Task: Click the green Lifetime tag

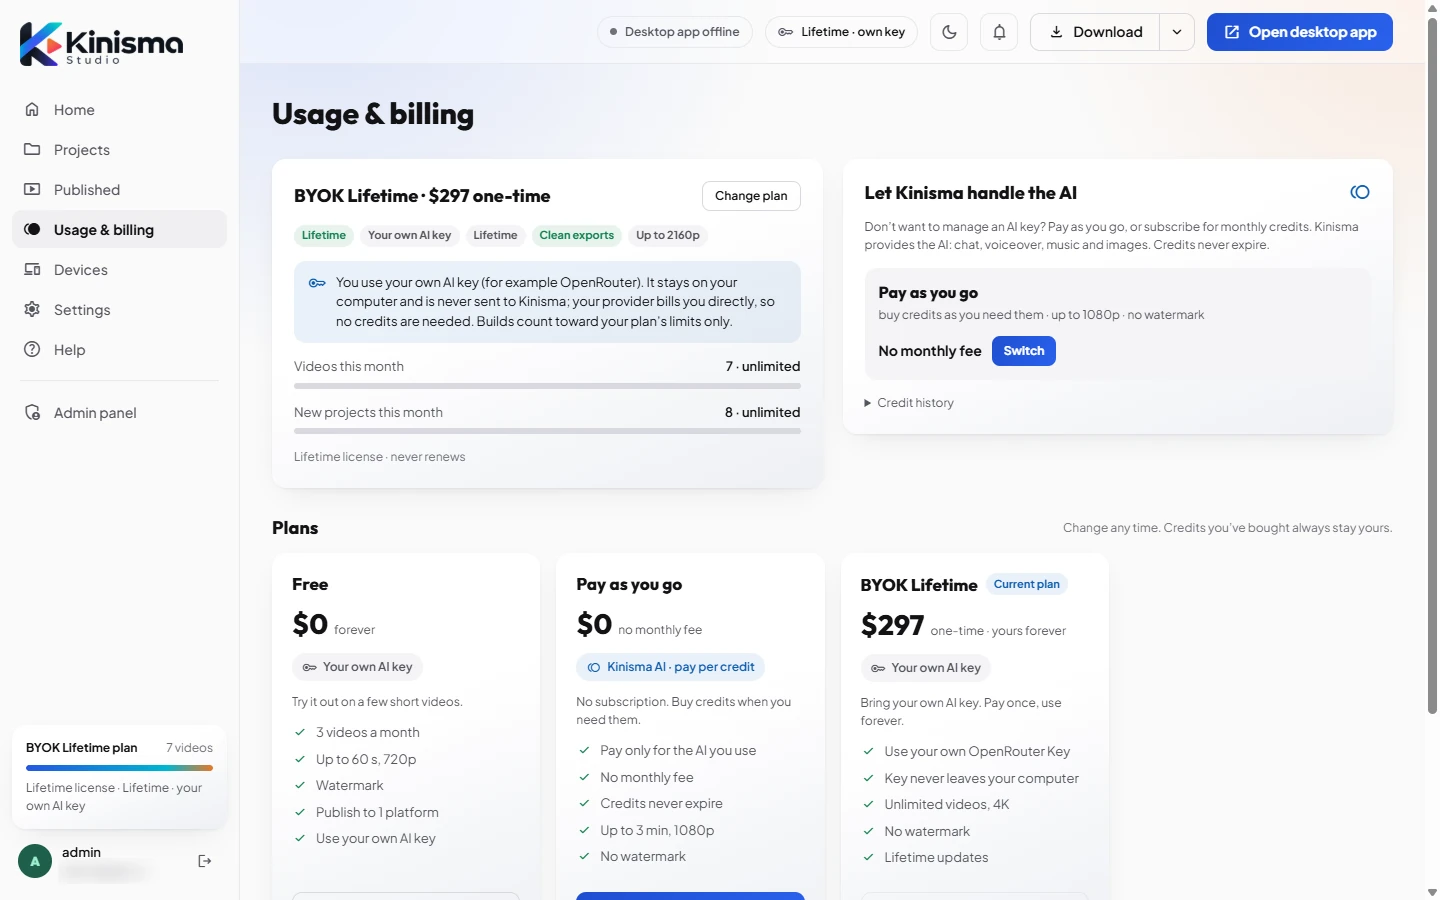Action: (324, 235)
